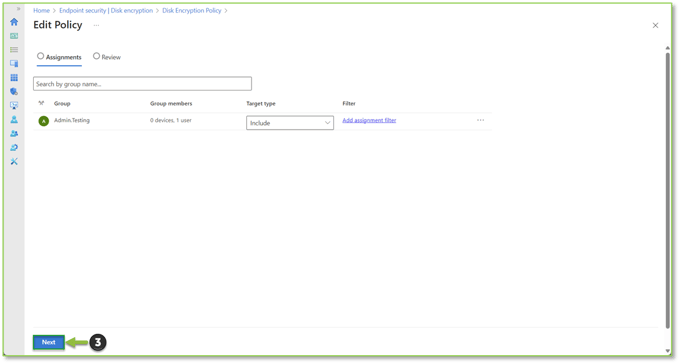Open row options for Admin.Testing group
680x364 pixels.
[481, 120]
